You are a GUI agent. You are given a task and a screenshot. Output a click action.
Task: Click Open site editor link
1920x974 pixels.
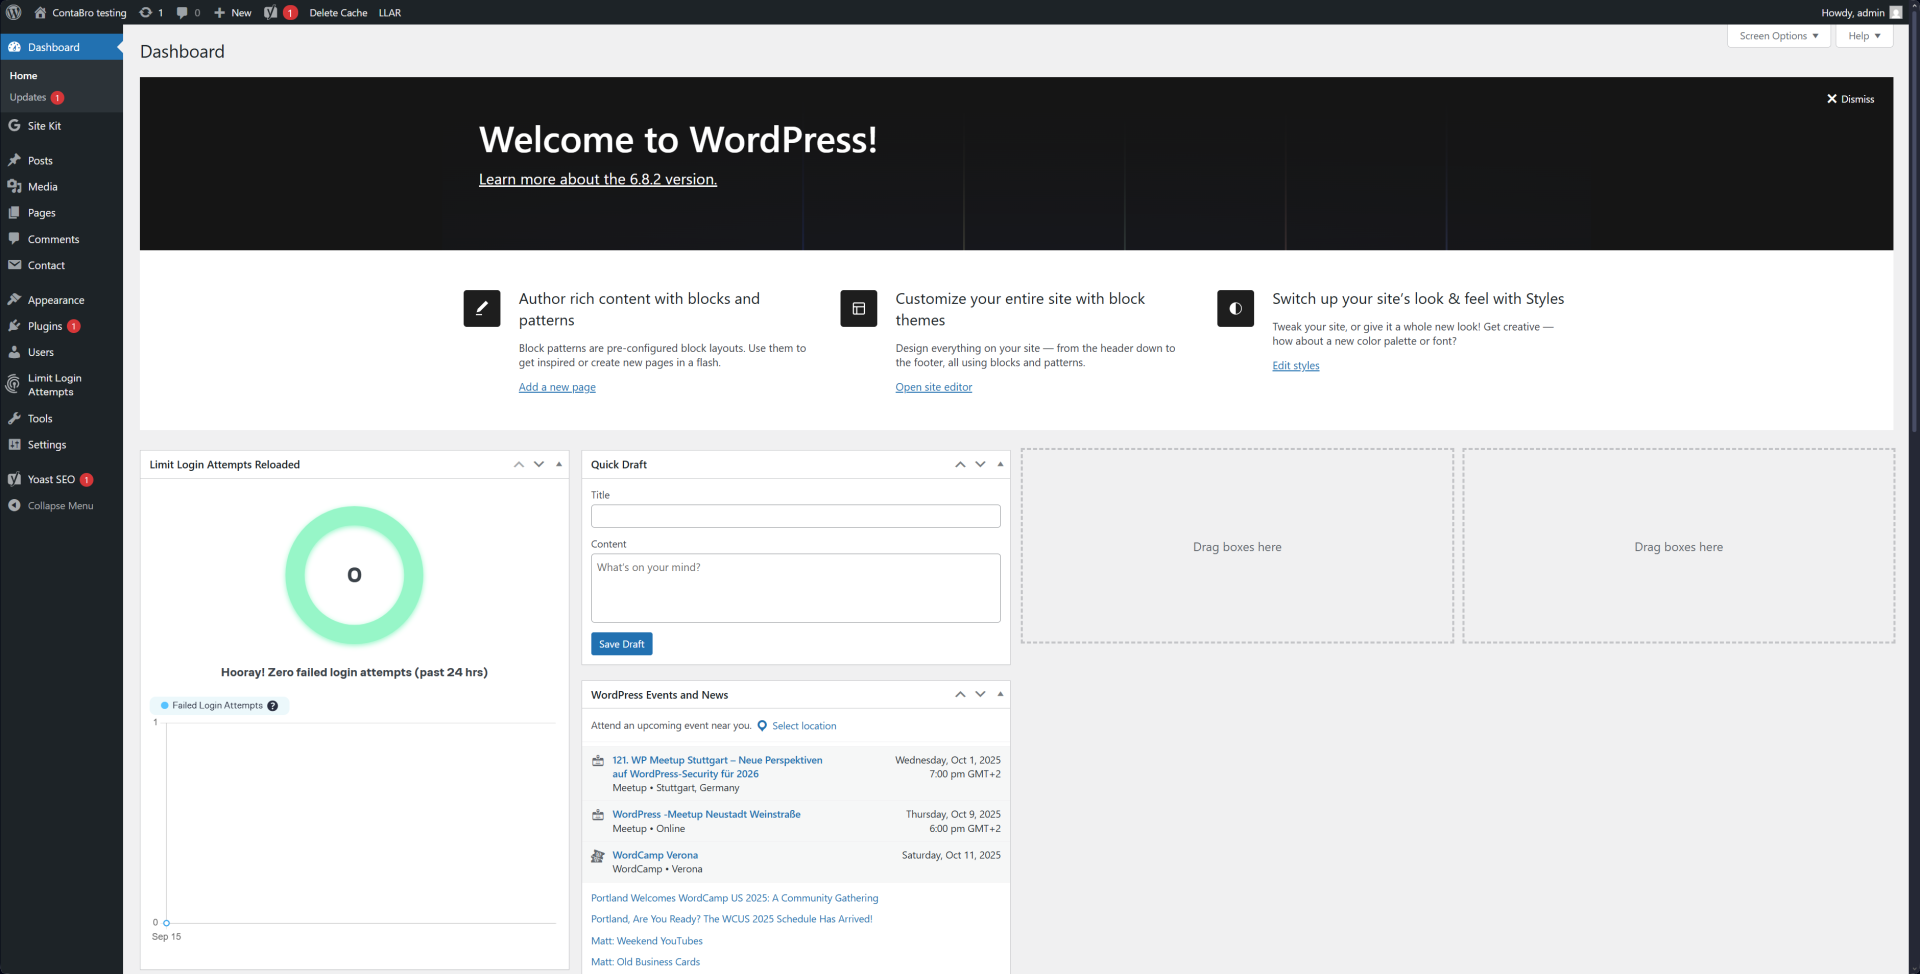(x=934, y=388)
